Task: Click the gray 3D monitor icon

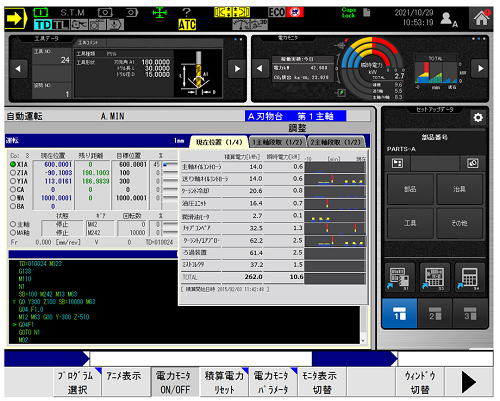Action: (x=259, y=24)
